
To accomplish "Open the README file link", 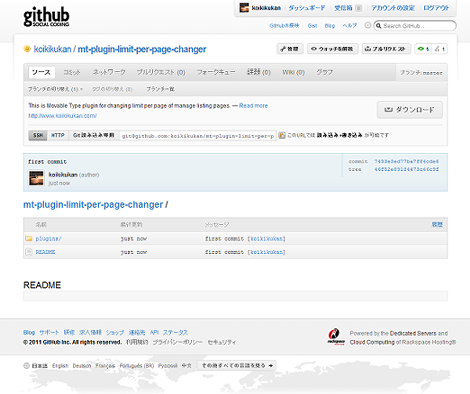I will pos(45,252).
